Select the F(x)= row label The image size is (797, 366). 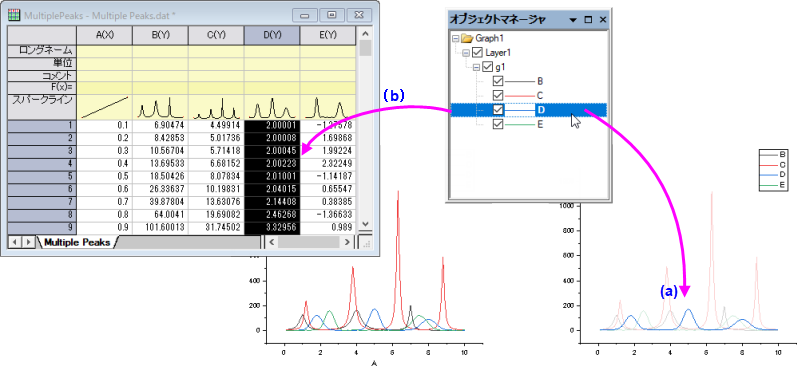[x=42, y=87]
